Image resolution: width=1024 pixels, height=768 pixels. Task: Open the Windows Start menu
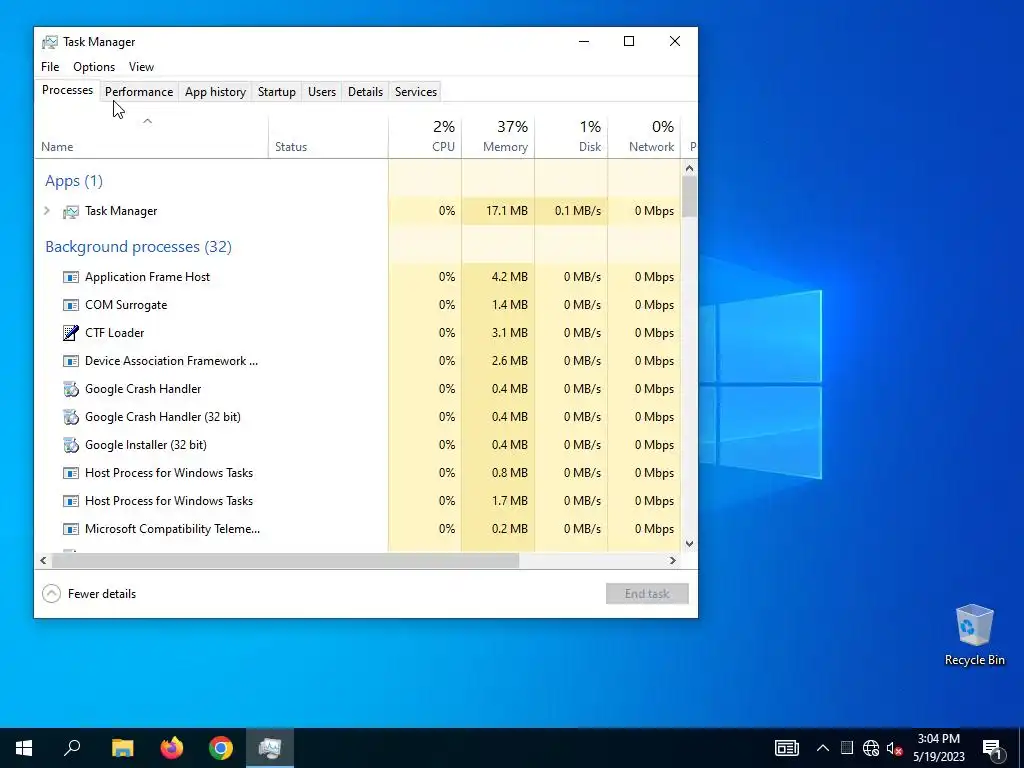coord(24,748)
